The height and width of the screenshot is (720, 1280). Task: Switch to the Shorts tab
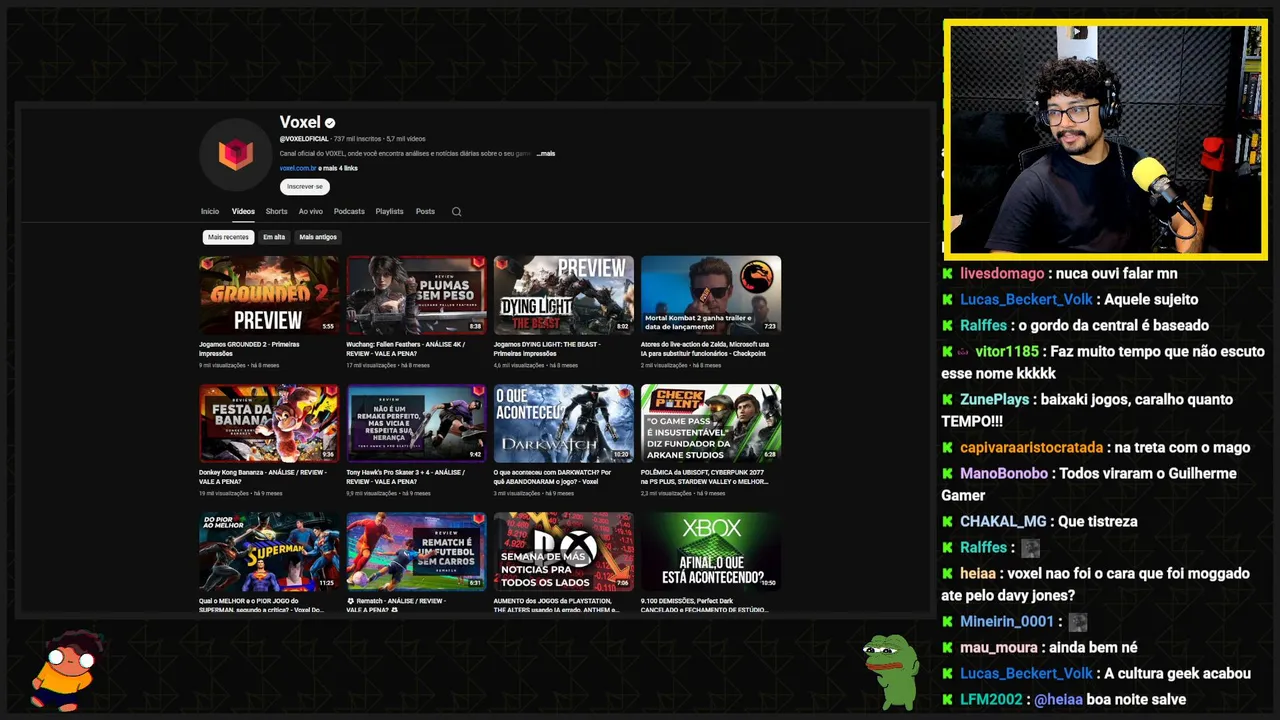[x=276, y=211]
